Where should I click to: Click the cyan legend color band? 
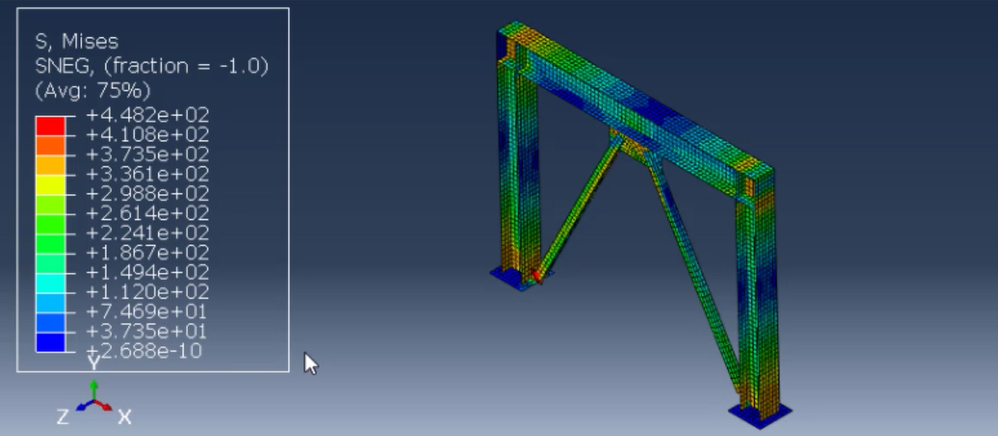(x=50, y=283)
